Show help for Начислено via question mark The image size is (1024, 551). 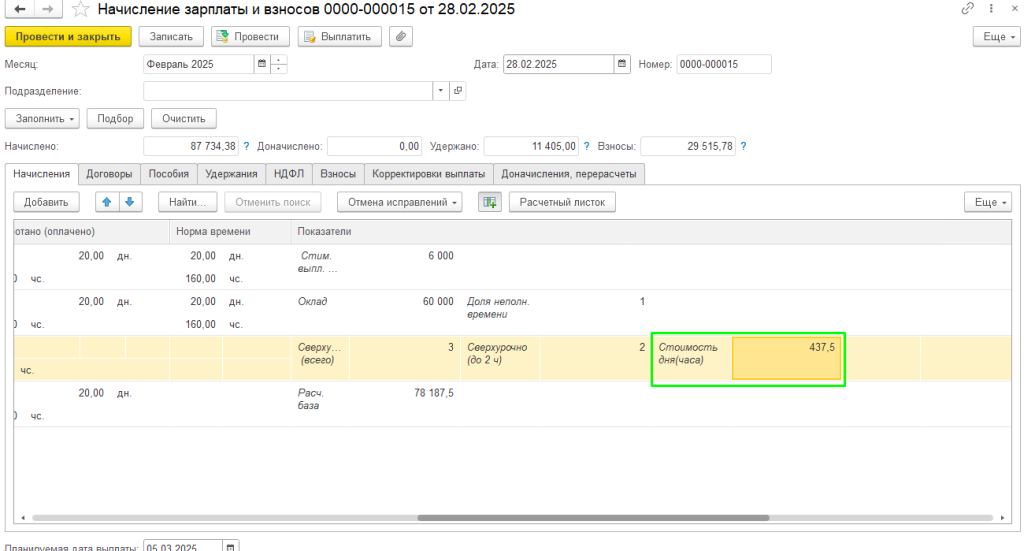[246, 146]
